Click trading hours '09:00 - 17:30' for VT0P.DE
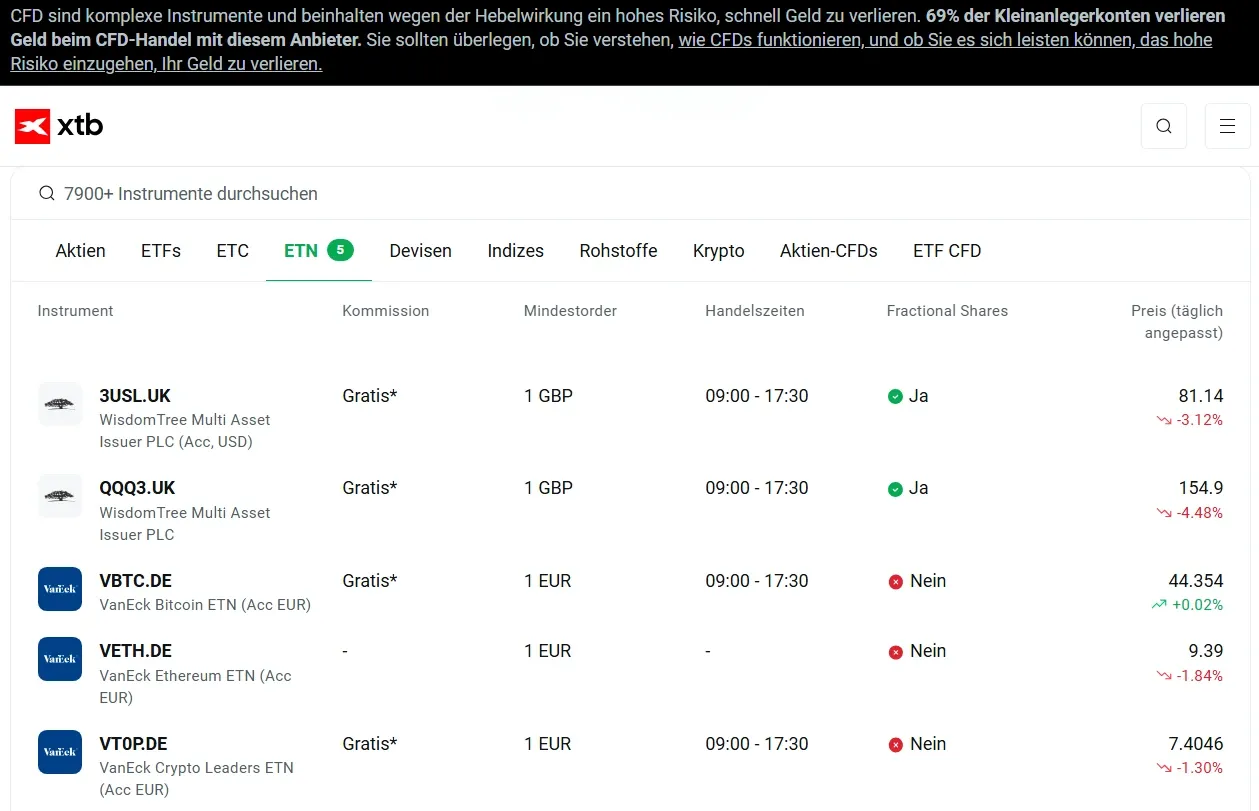The width and height of the screenshot is (1259, 811). [x=756, y=744]
